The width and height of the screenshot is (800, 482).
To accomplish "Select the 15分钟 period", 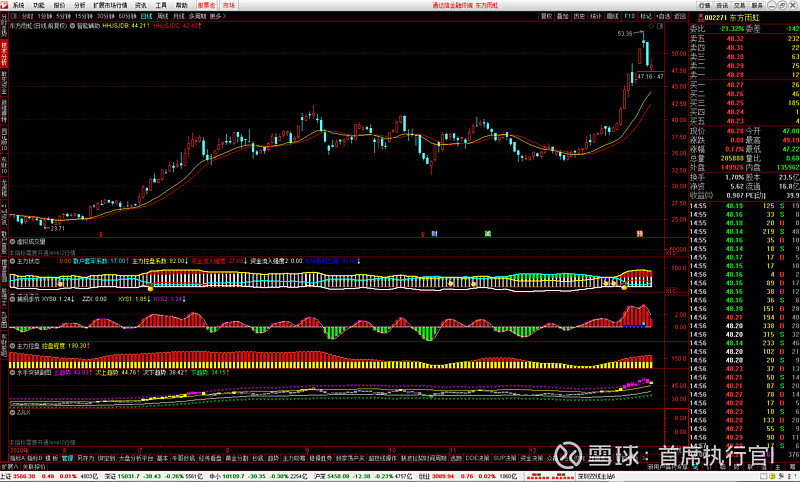I will [x=84, y=16].
